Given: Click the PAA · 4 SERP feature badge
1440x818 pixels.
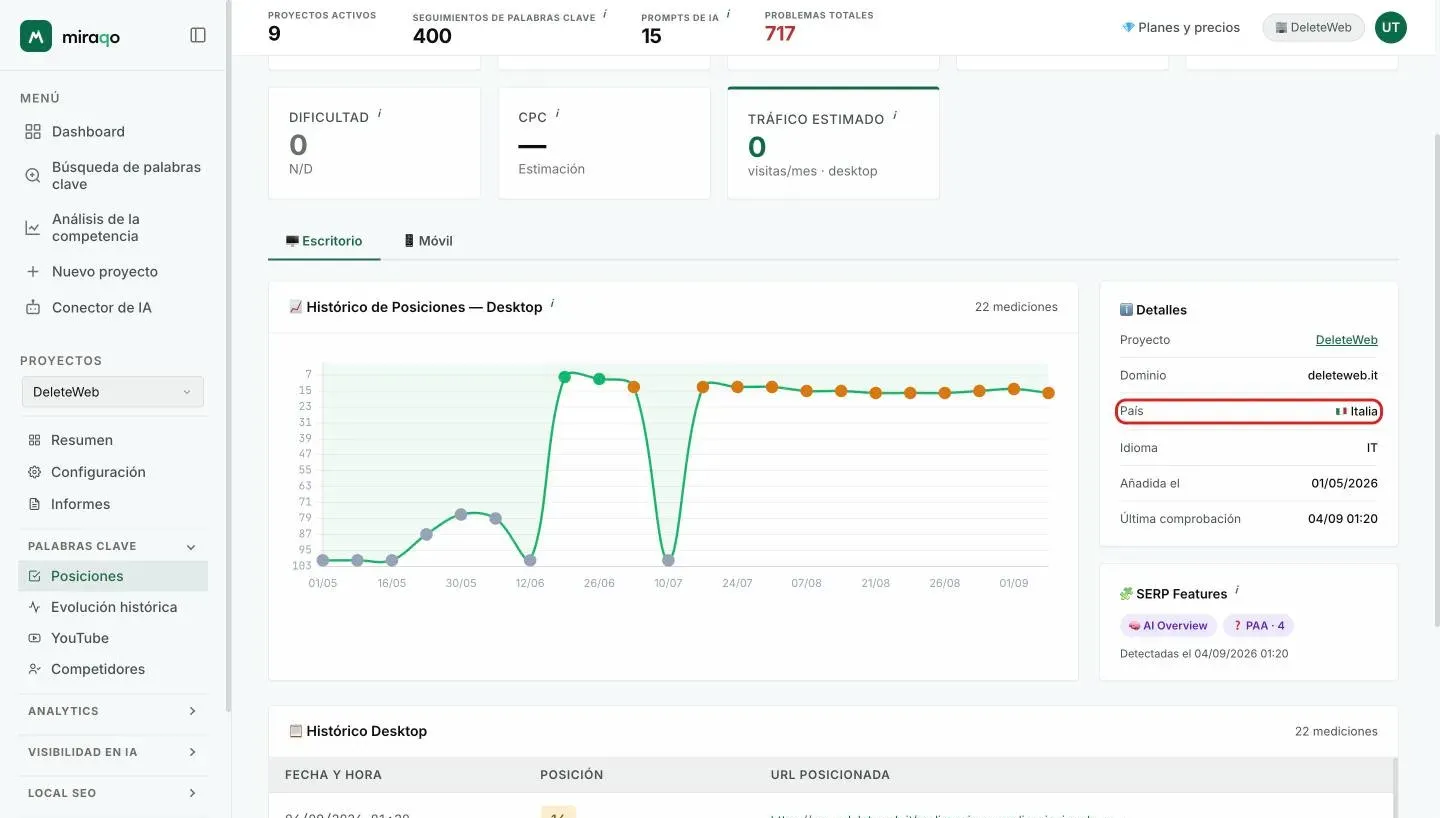Looking at the screenshot, I should point(1258,626).
